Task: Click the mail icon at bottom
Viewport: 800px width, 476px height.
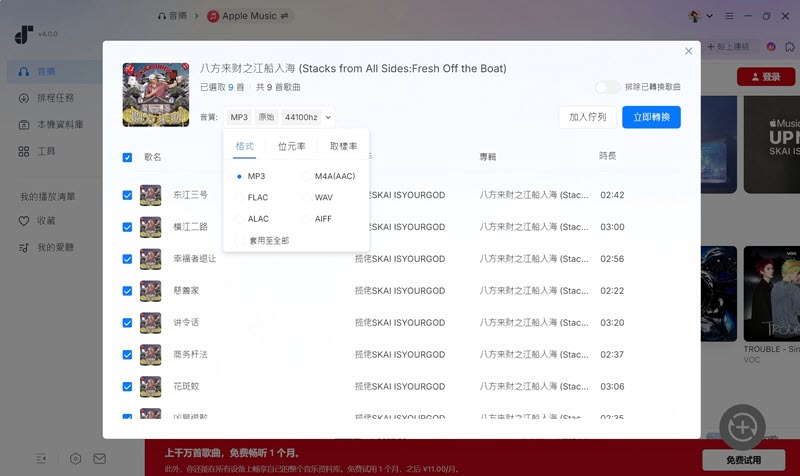Action: pos(99,459)
